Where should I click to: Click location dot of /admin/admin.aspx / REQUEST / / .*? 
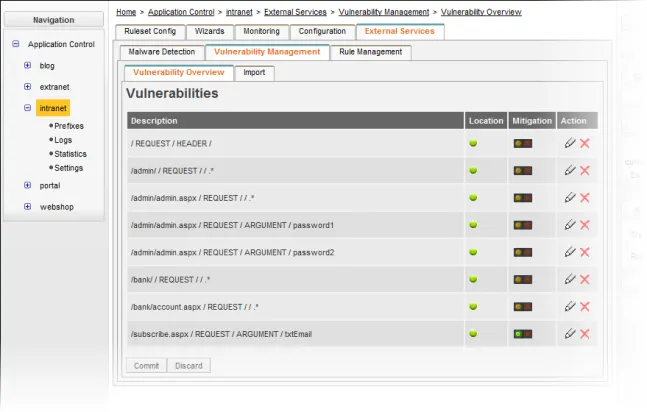[473, 198]
